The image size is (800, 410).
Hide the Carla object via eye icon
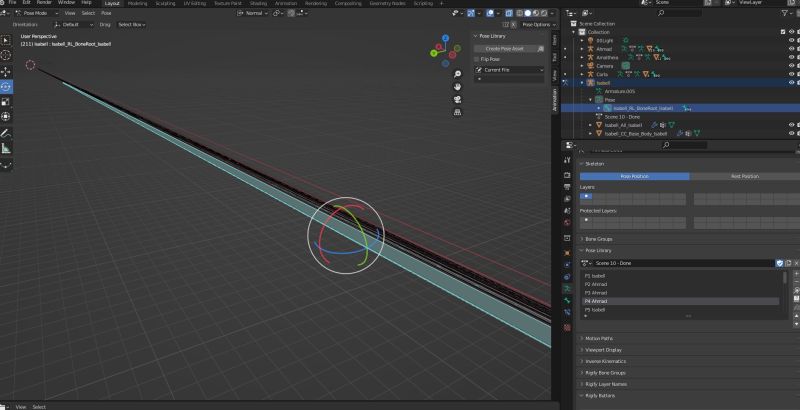(x=791, y=74)
